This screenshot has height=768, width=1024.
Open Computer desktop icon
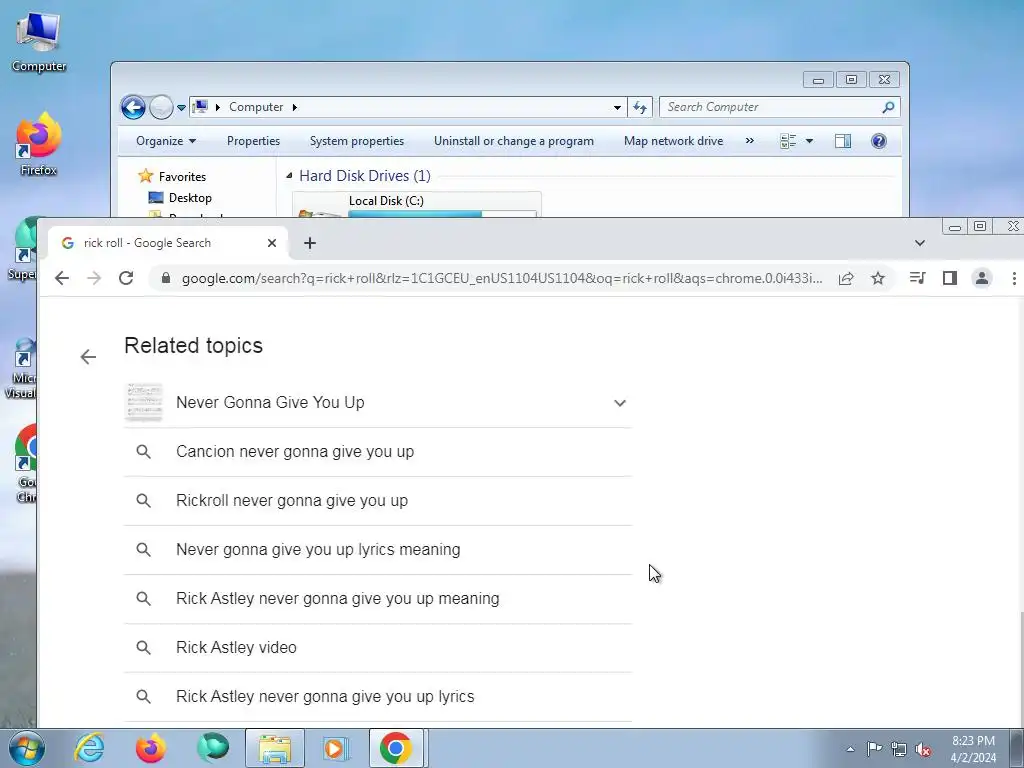click(39, 42)
